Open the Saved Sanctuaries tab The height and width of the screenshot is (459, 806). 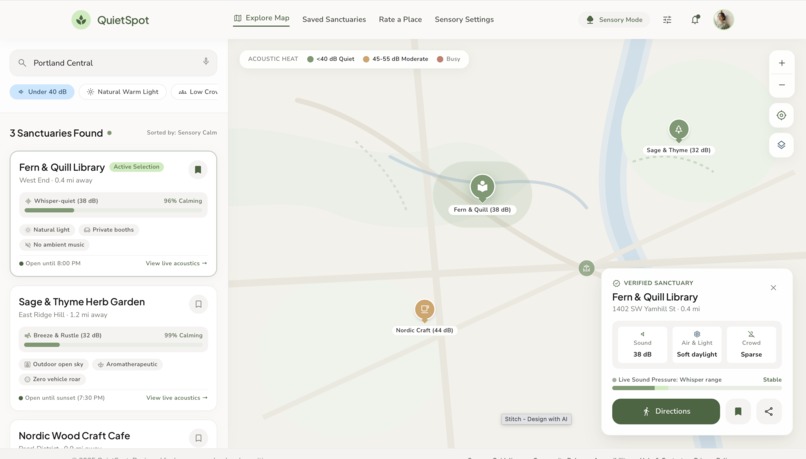point(334,20)
